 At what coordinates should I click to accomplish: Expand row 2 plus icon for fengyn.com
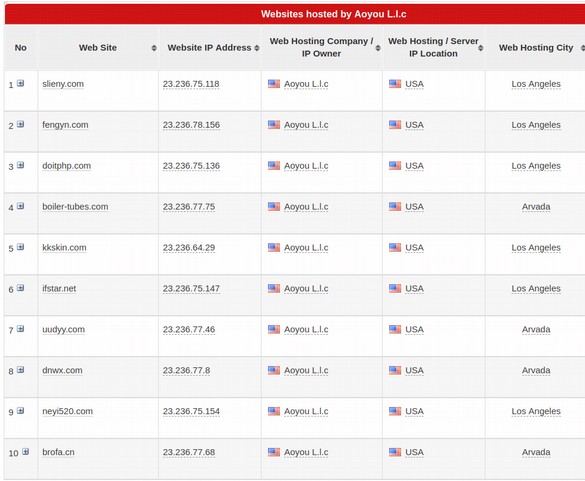tap(21, 124)
